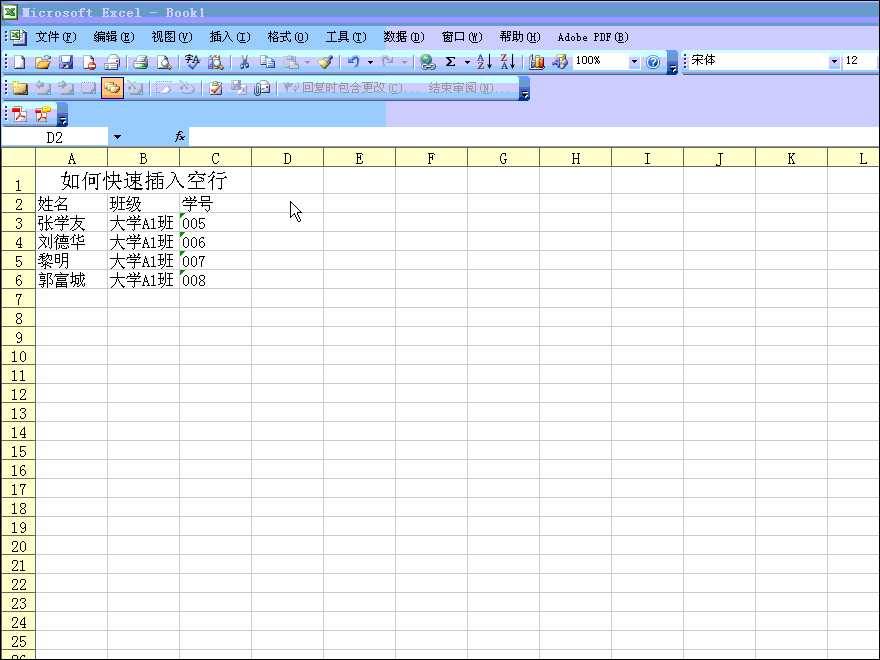The height and width of the screenshot is (660, 880).
Task: Open the 宋体 font name dropdown
Action: [834, 62]
